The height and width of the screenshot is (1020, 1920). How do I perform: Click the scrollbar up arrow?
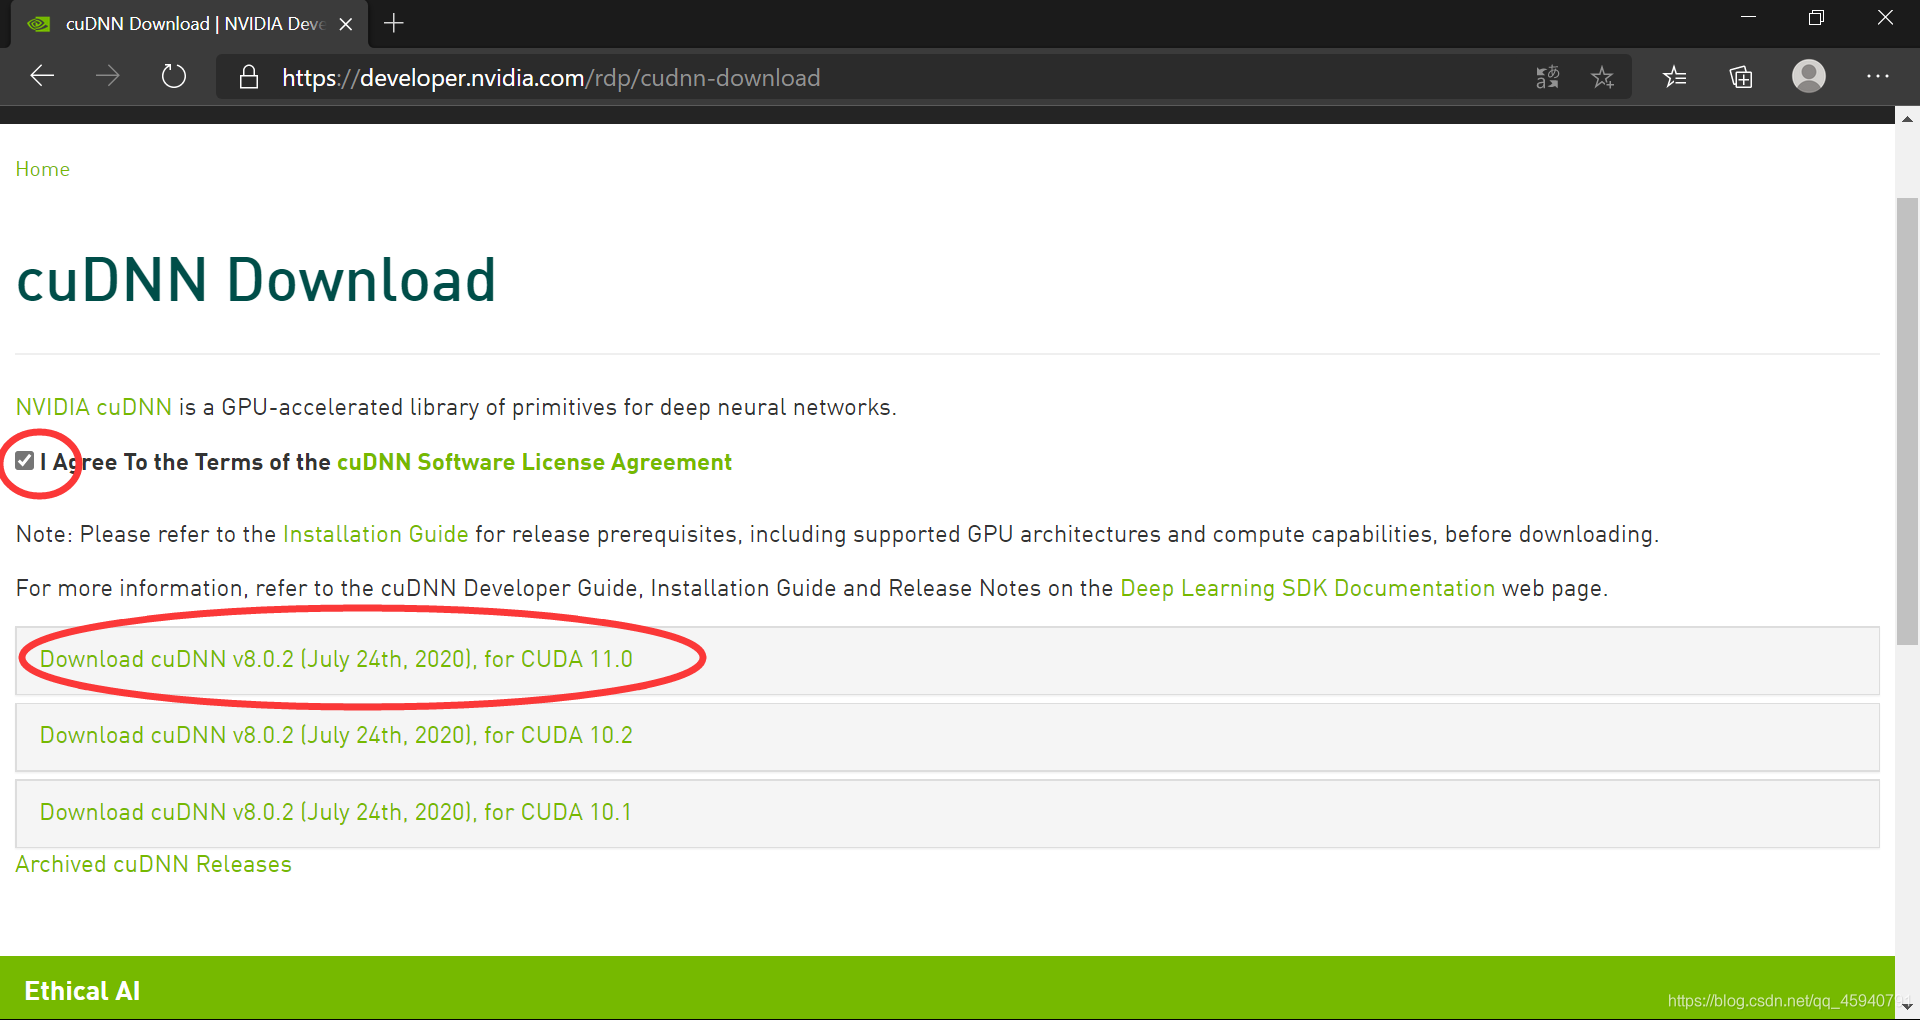(1907, 118)
